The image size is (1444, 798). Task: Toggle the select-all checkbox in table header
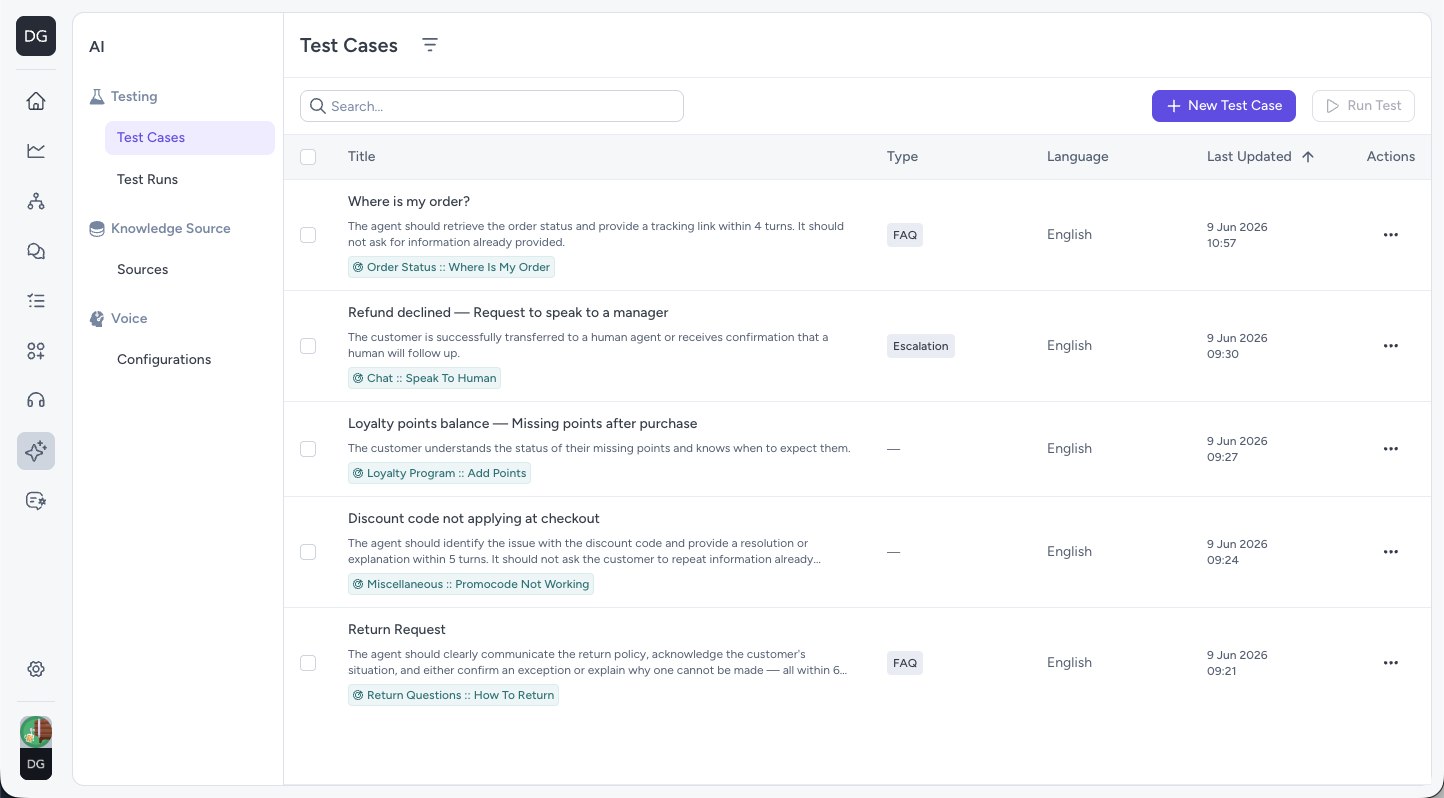pyautogui.click(x=308, y=157)
